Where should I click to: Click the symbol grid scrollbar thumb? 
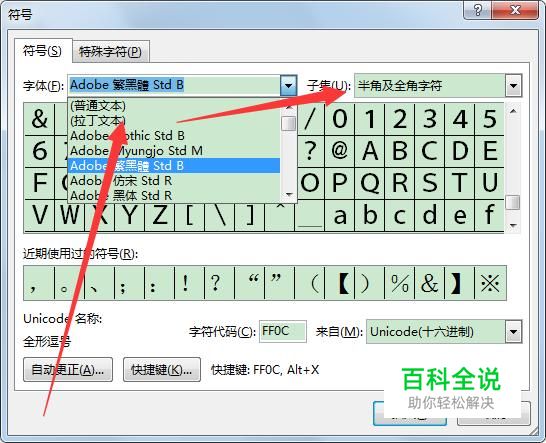click(513, 203)
